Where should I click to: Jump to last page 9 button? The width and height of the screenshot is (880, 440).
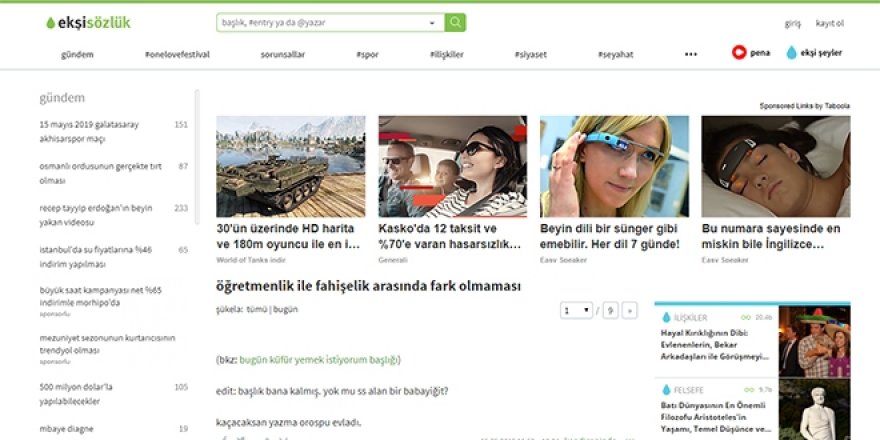coord(610,311)
